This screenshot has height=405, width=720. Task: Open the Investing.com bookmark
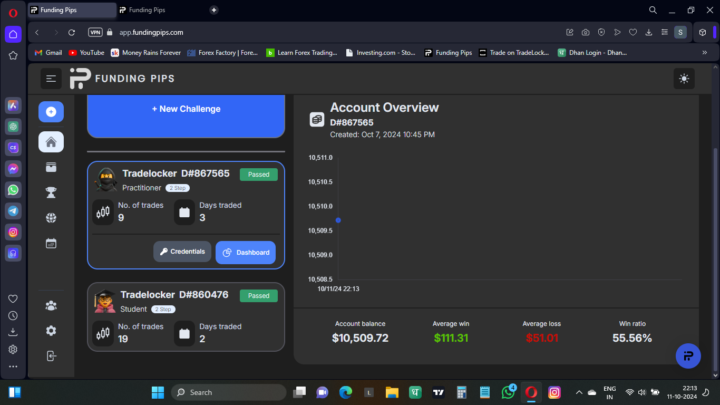point(381,53)
